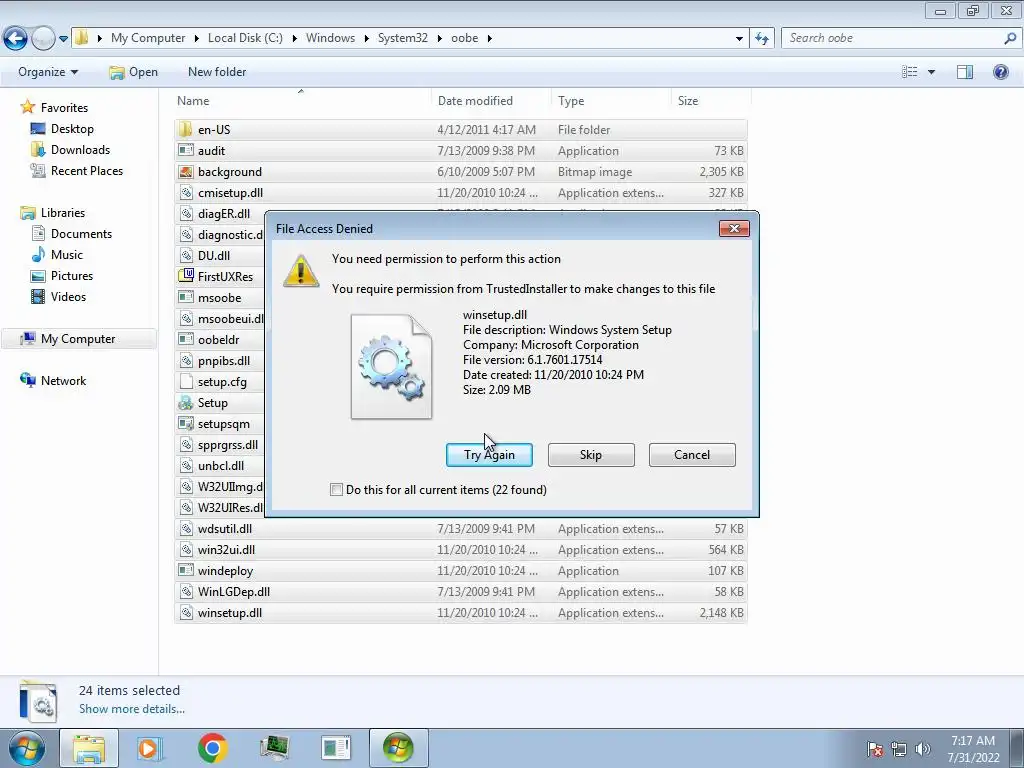Select the cmisetup.dll file icon
Image resolution: width=1024 pixels, height=768 pixels.
coord(185,193)
